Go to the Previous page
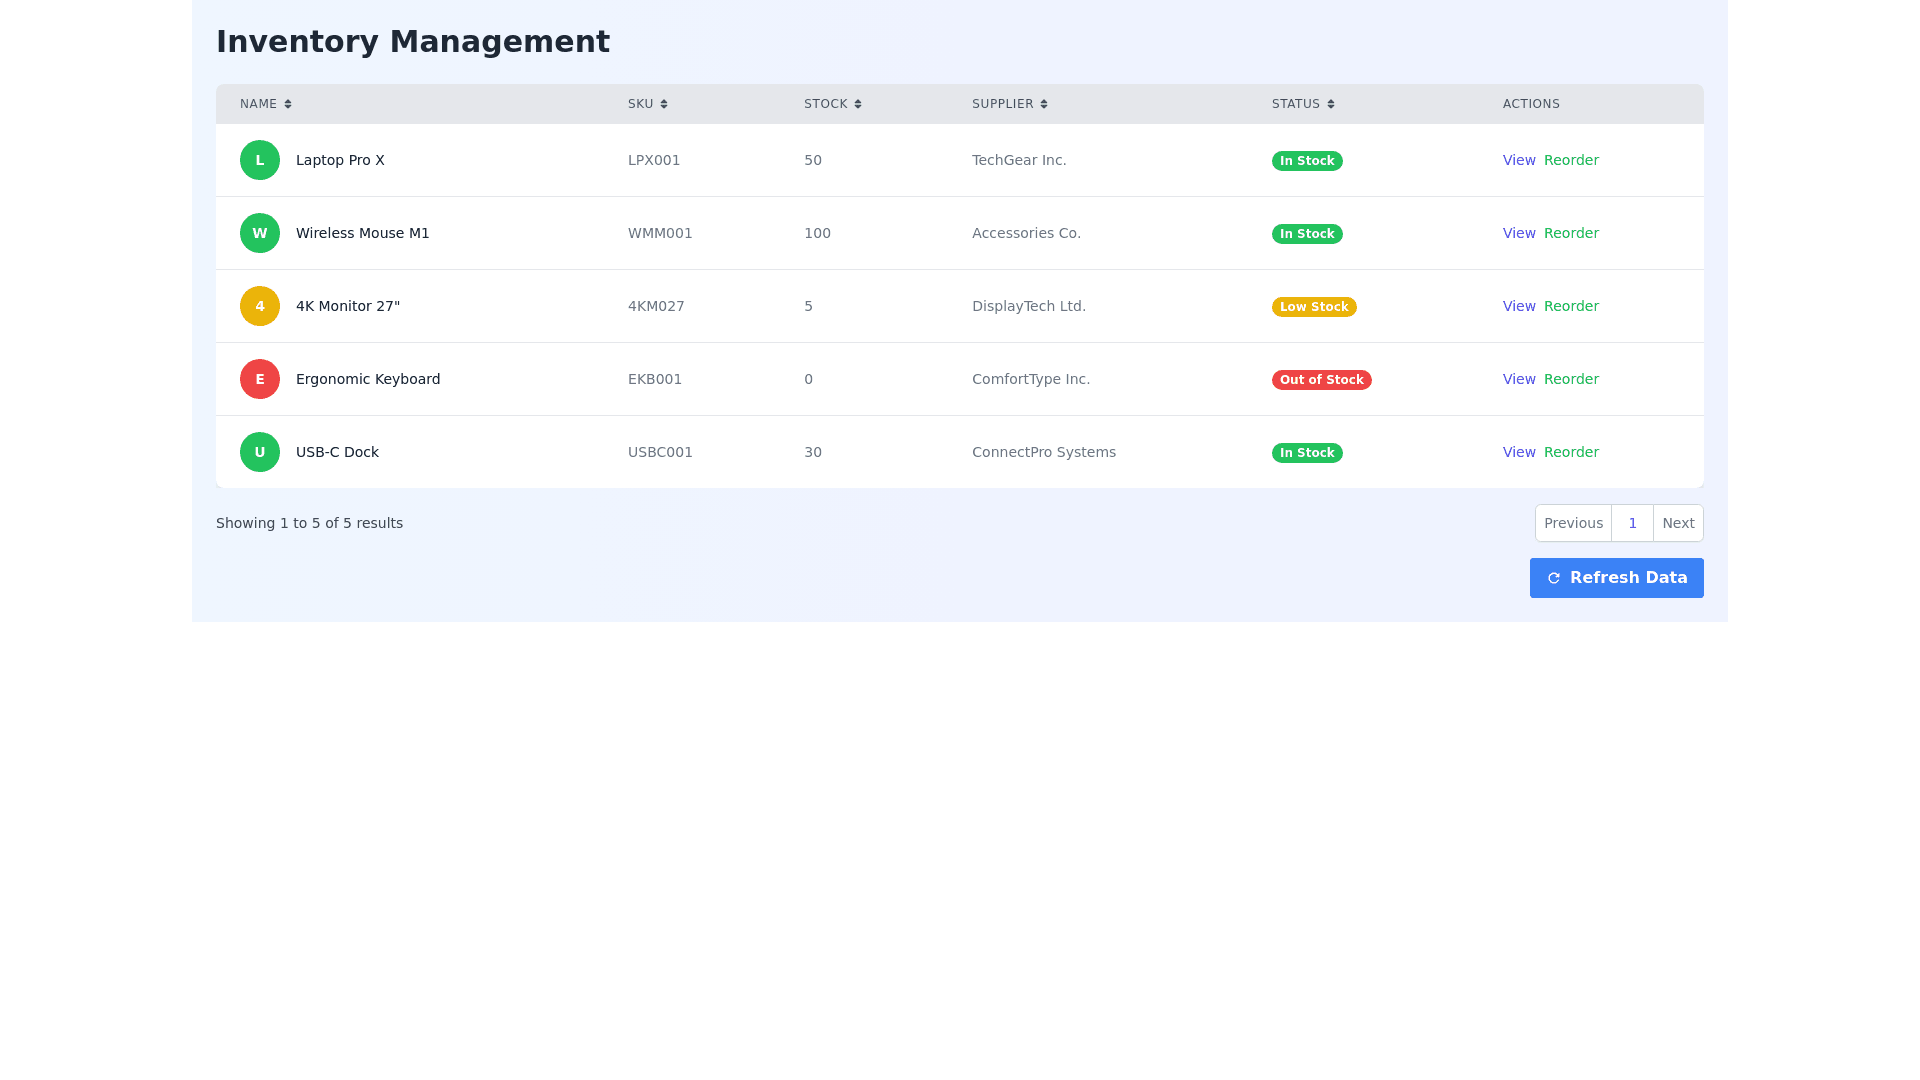The width and height of the screenshot is (1920, 1080). coord(1573,523)
